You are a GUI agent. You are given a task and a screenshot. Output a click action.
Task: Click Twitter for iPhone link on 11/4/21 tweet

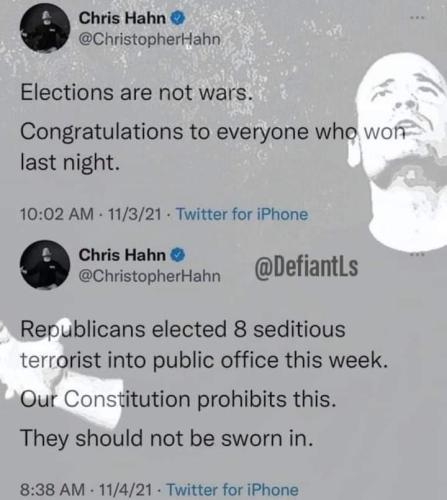(x=232, y=490)
